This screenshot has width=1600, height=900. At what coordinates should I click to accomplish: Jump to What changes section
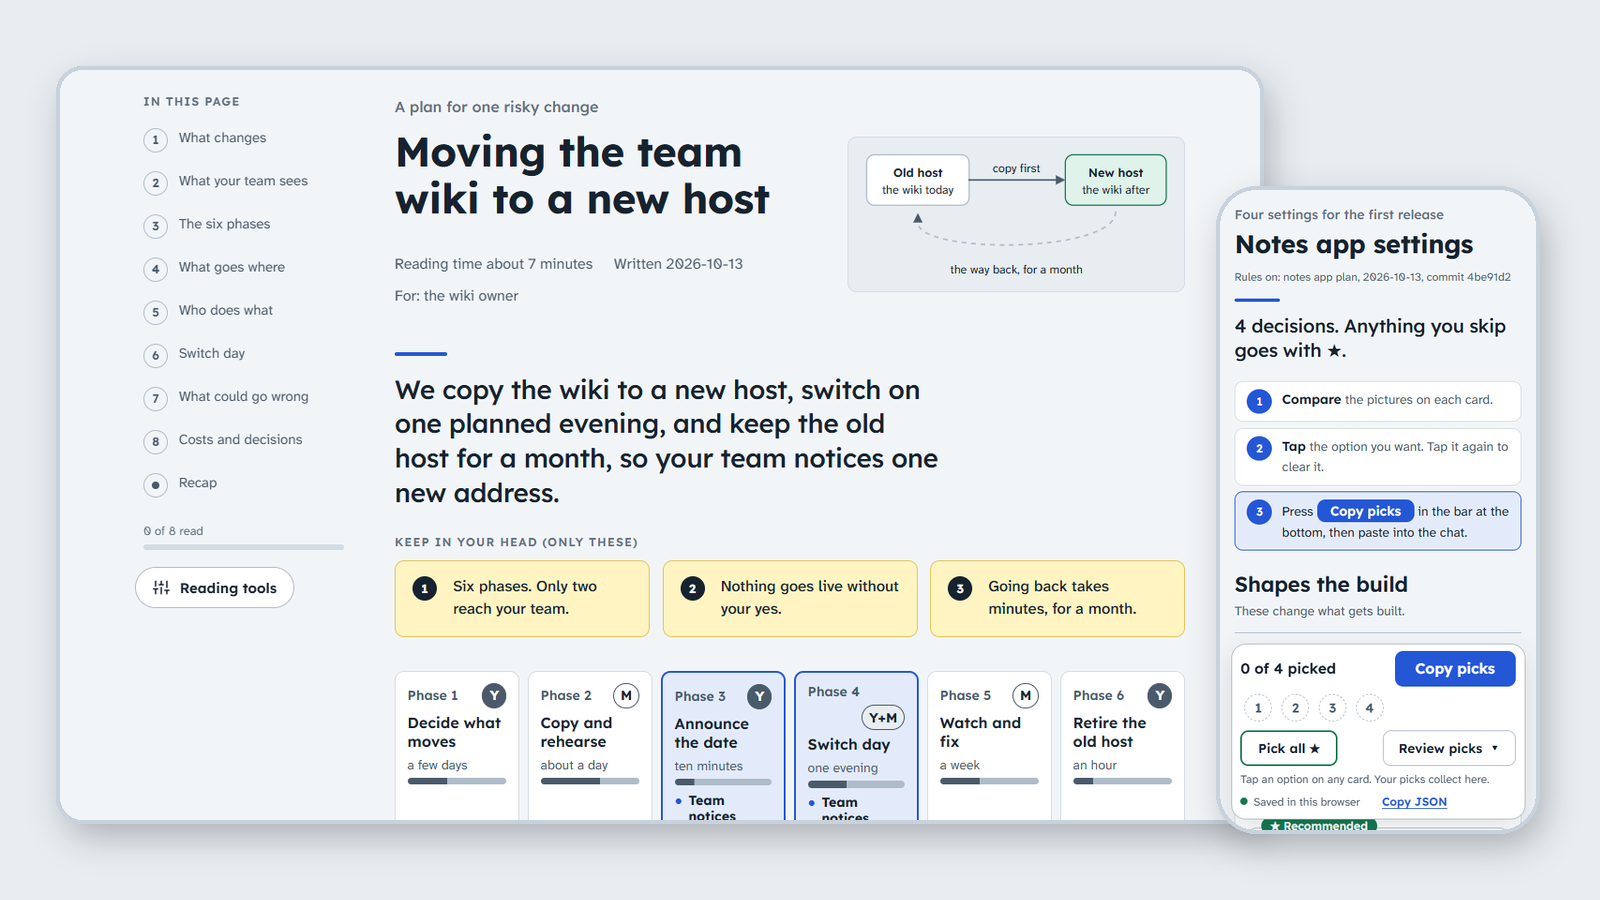222,138
